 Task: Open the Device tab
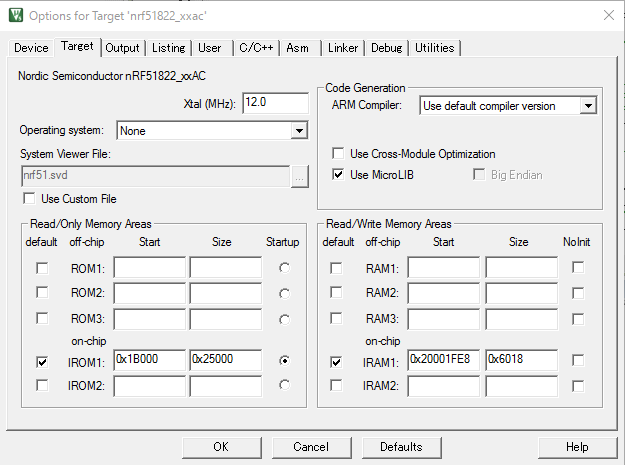coord(31,48)
